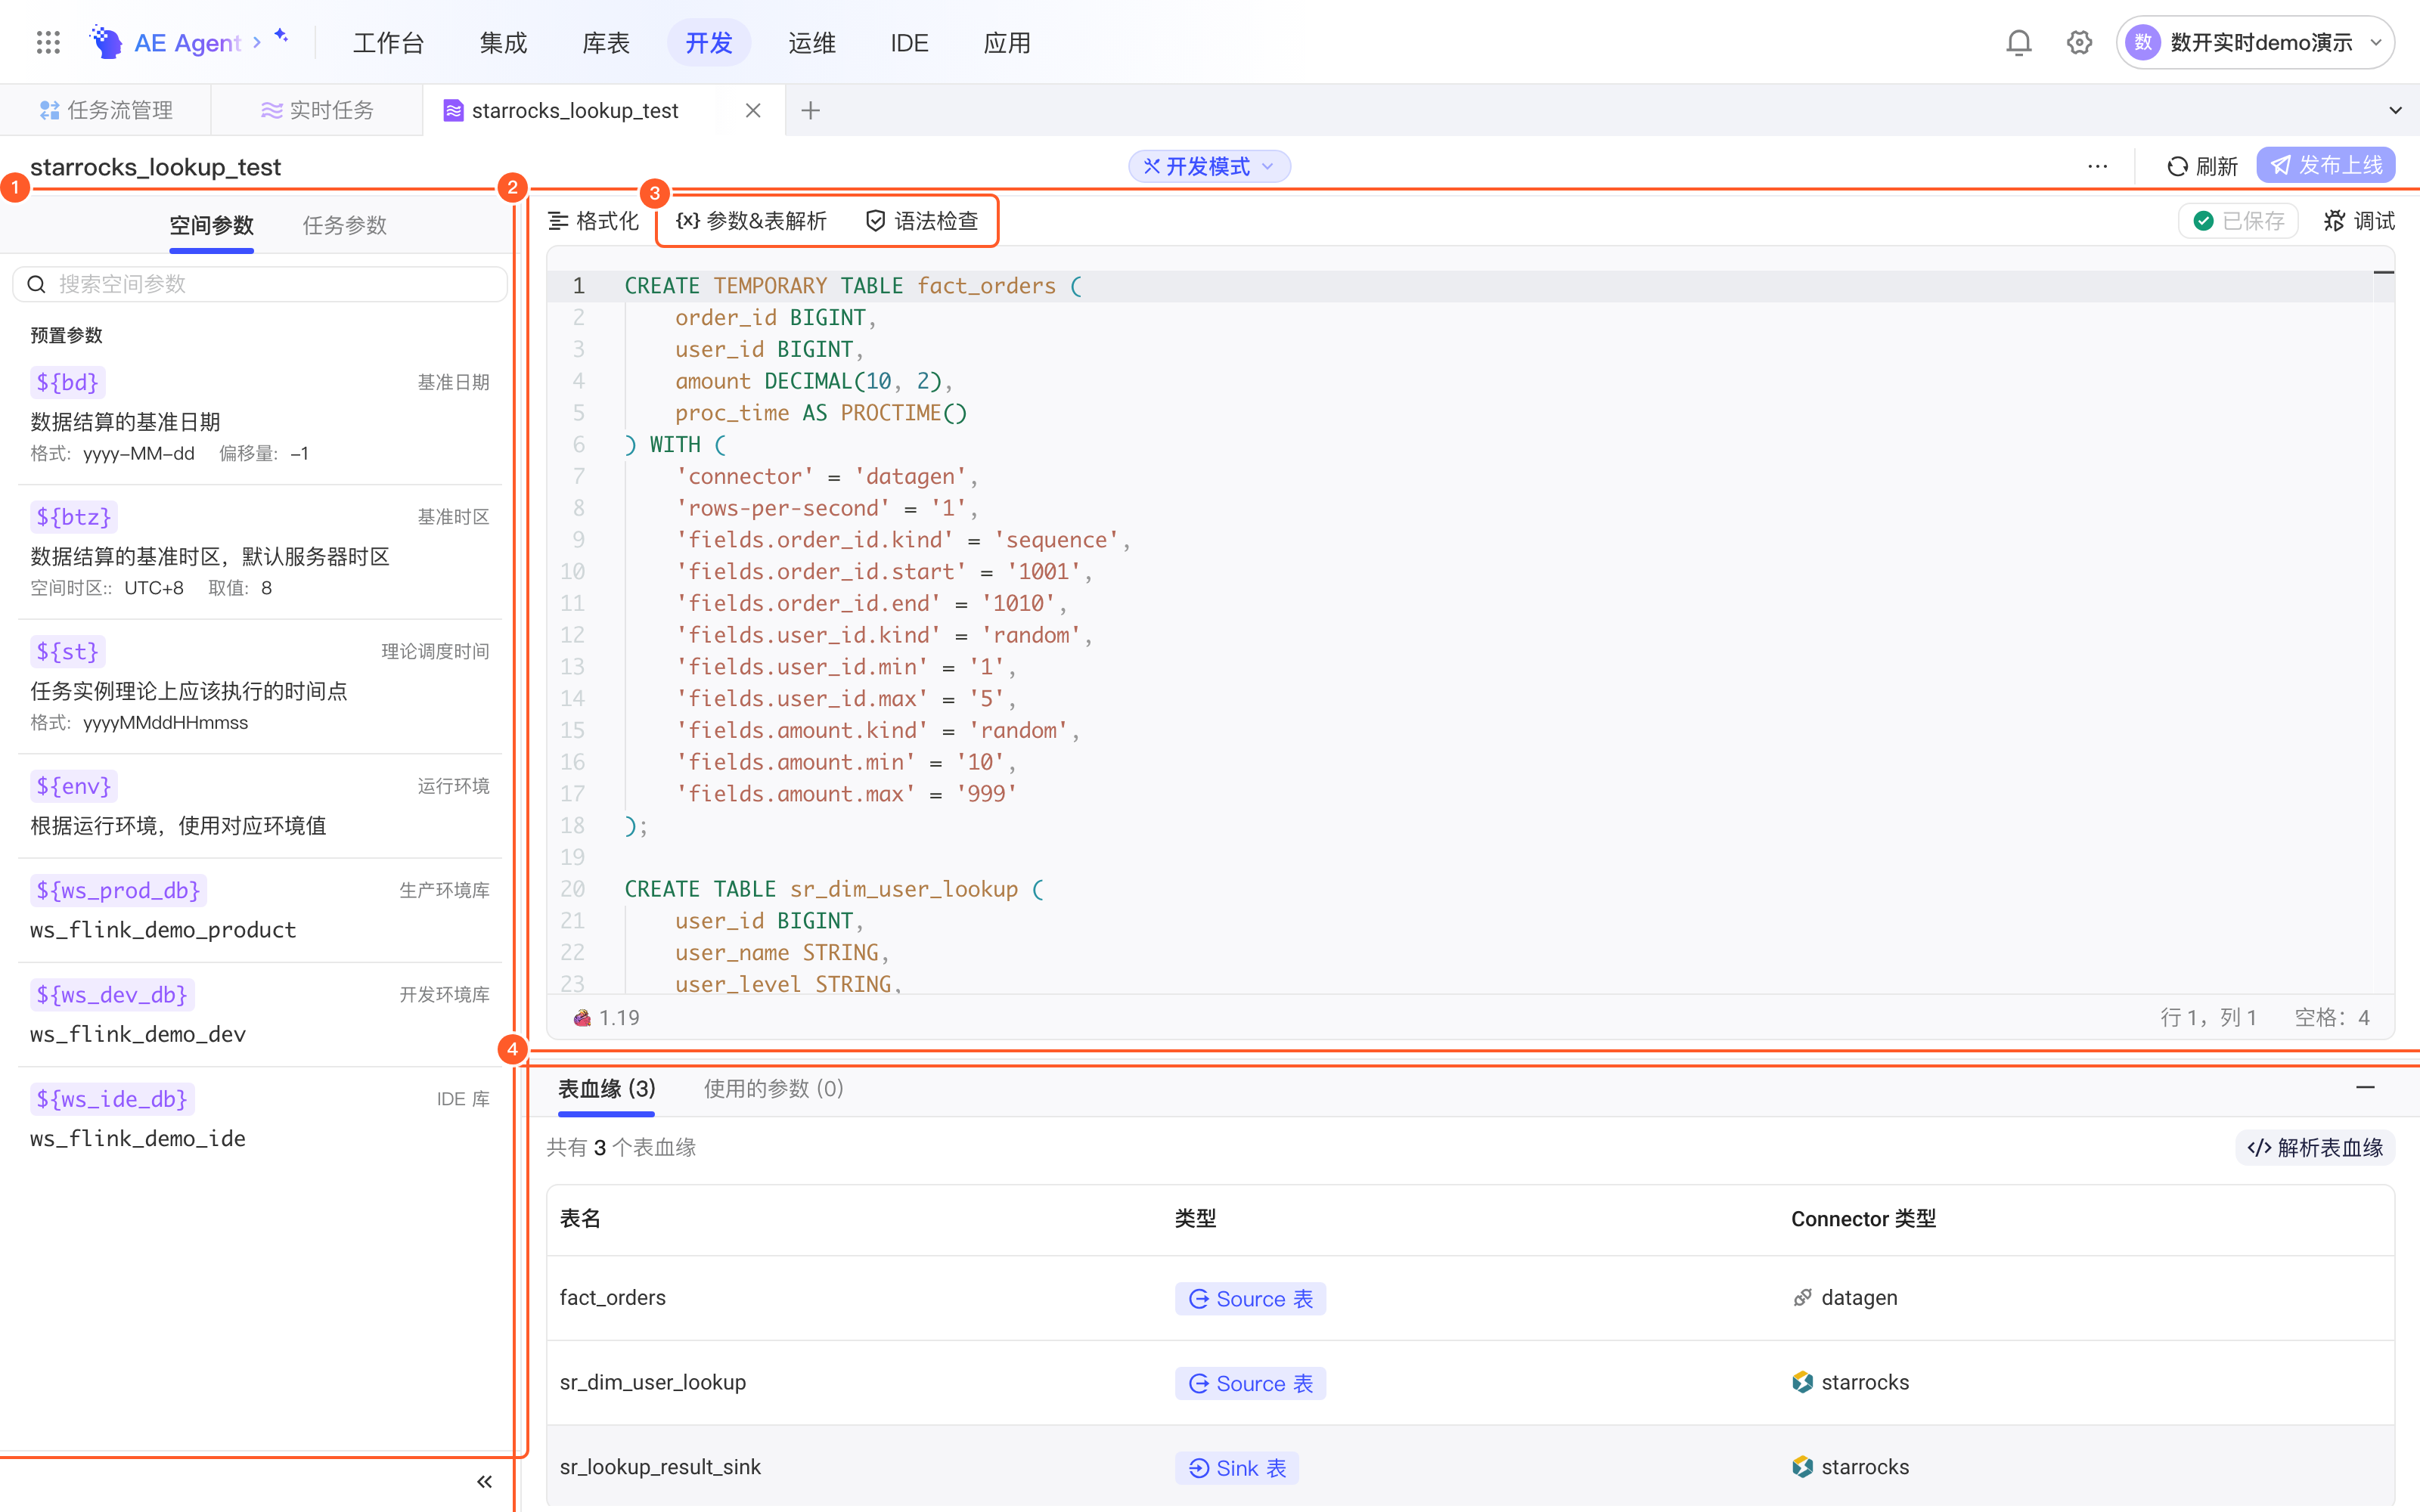Switch to the task flow management tab

[106, 110]
